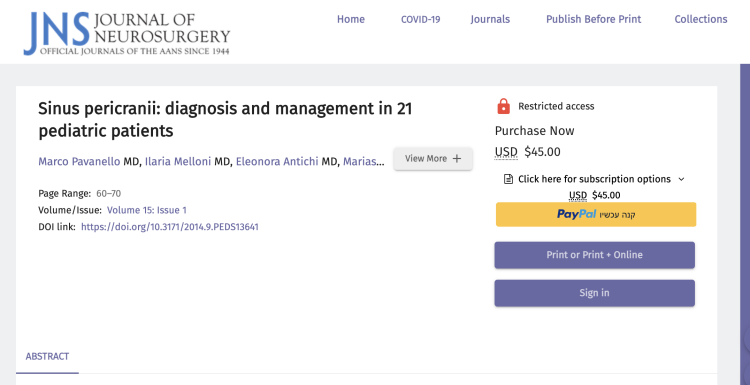Click the article title Sinus pericranii
This screenshot has width=750, height=385.
coord(225,120)
